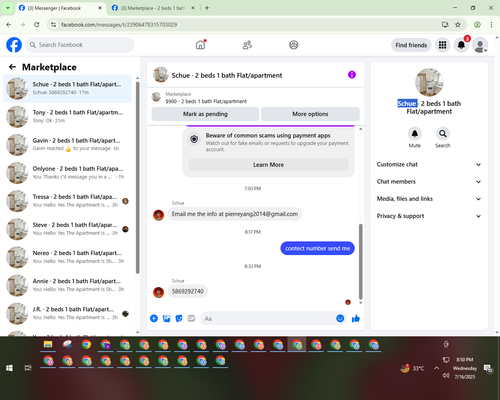Click the conversation list scrollbar
Viewport: 500px width, 400px height.
[x=138, y=177]
